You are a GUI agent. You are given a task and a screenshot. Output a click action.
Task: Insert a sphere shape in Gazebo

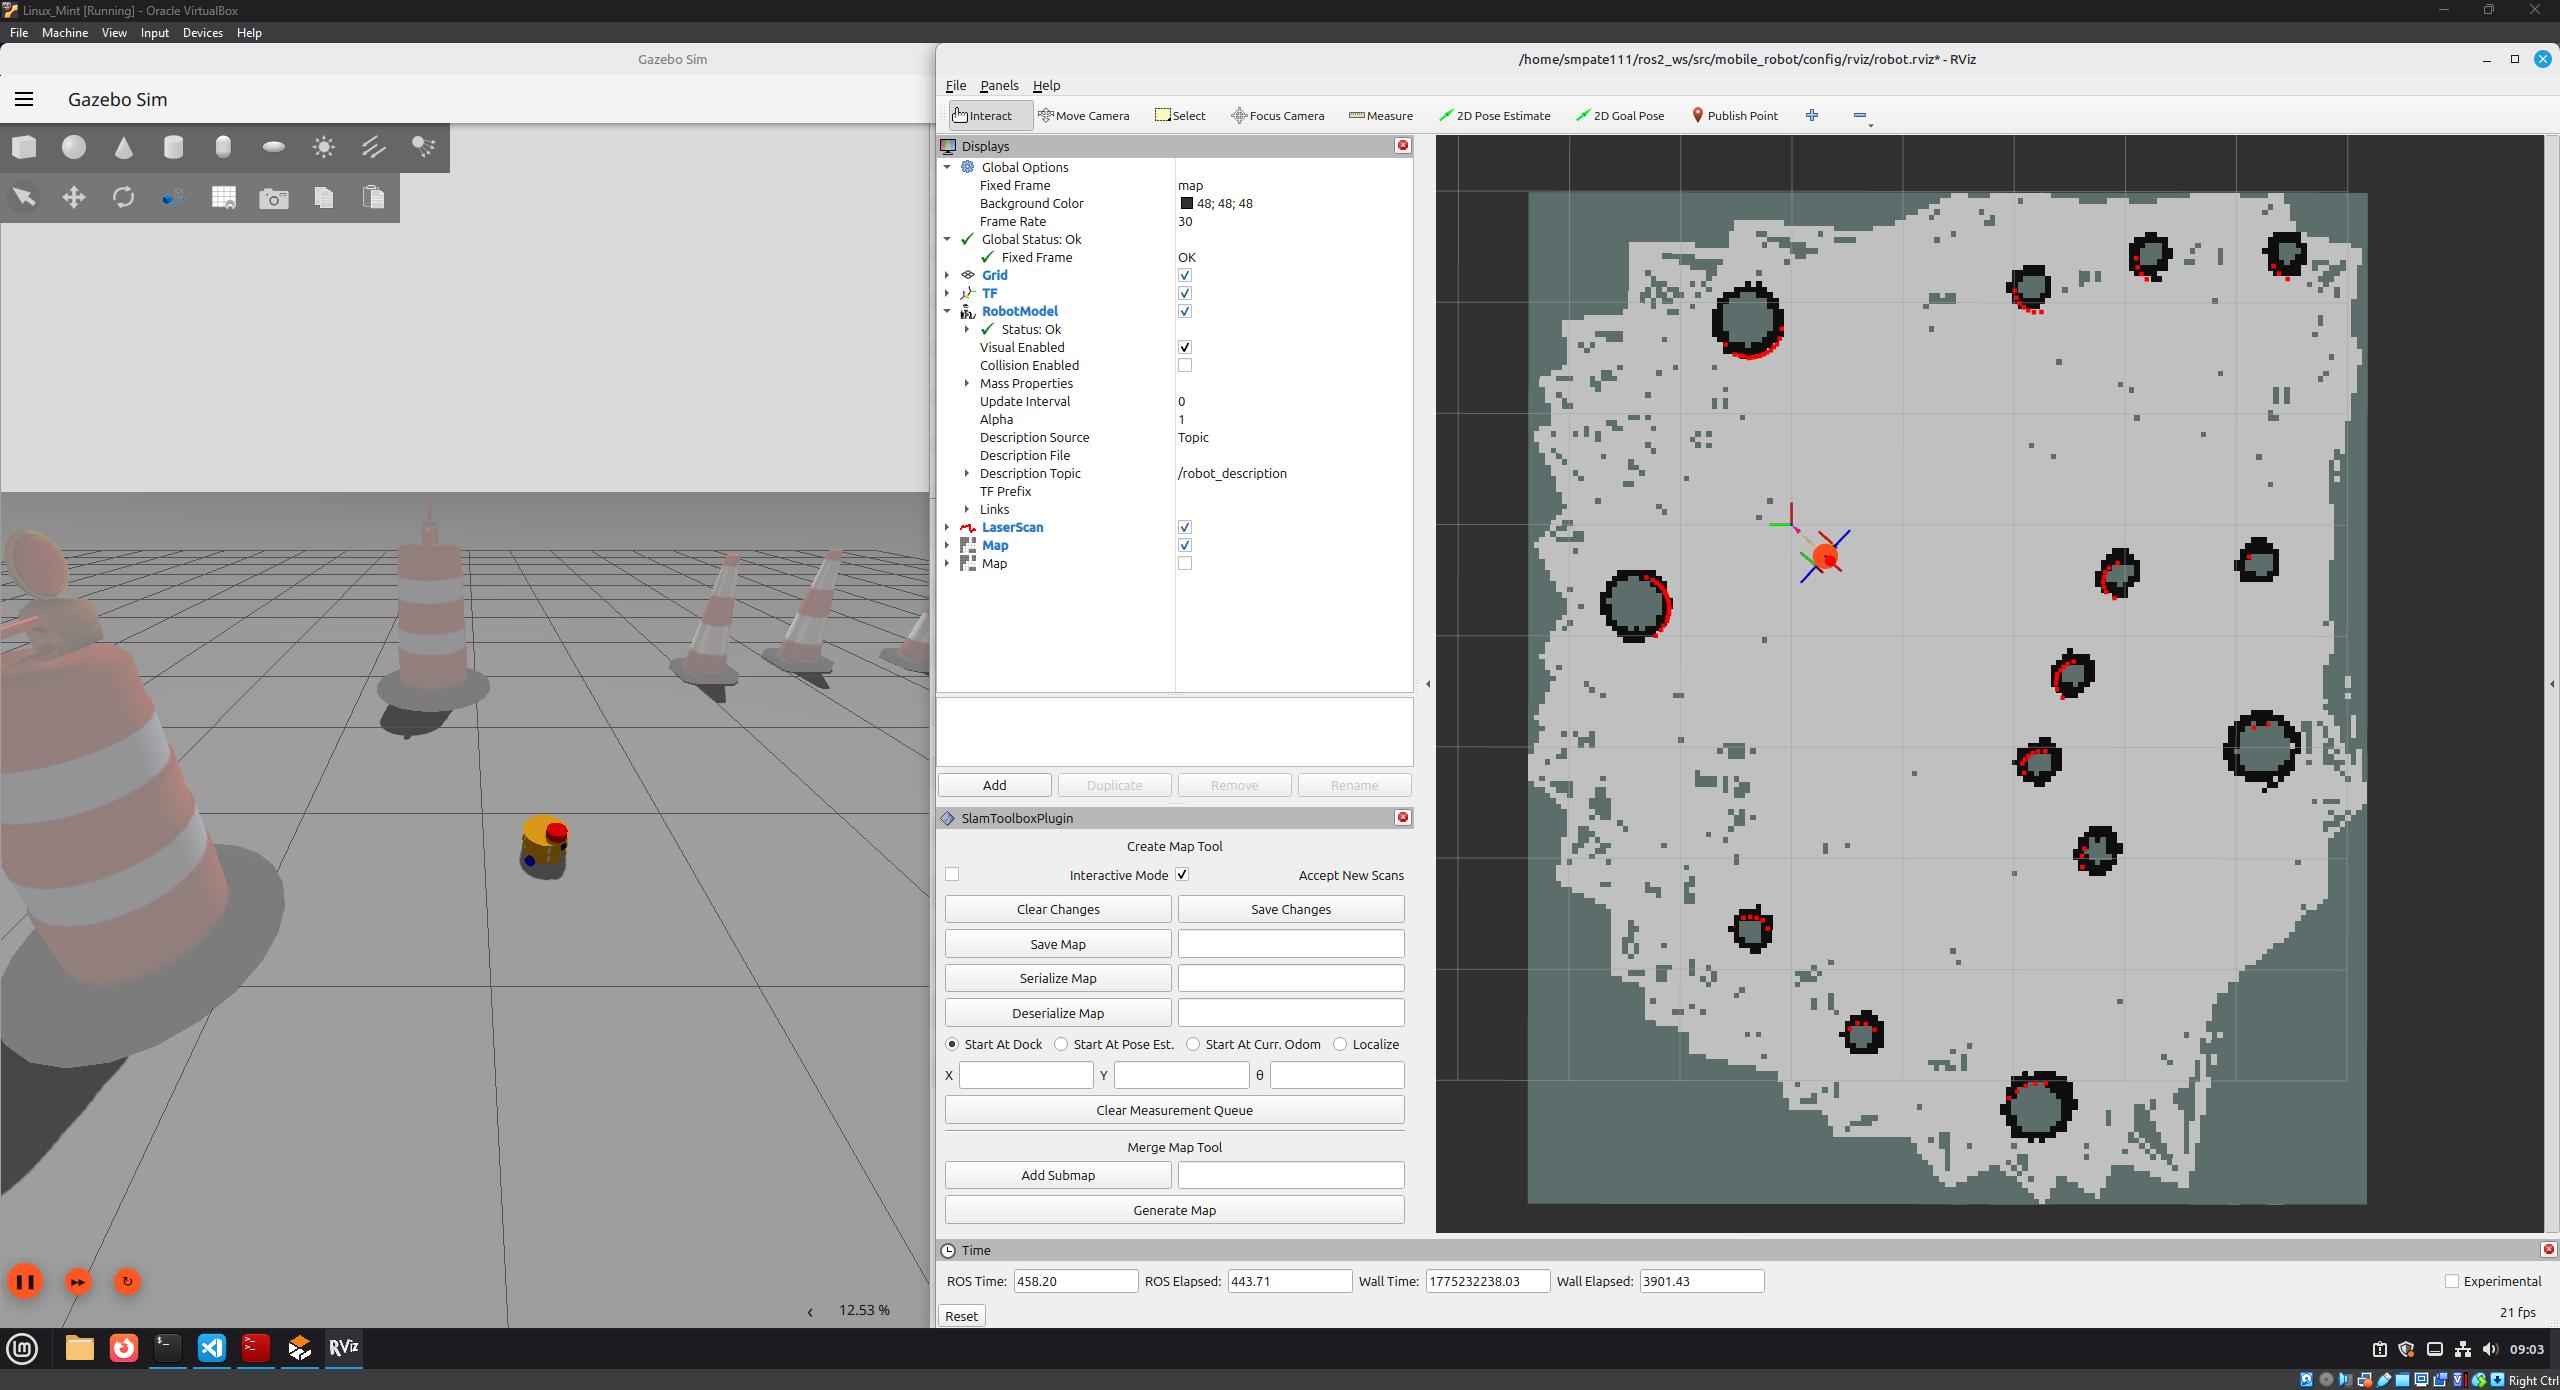[74, 148]
